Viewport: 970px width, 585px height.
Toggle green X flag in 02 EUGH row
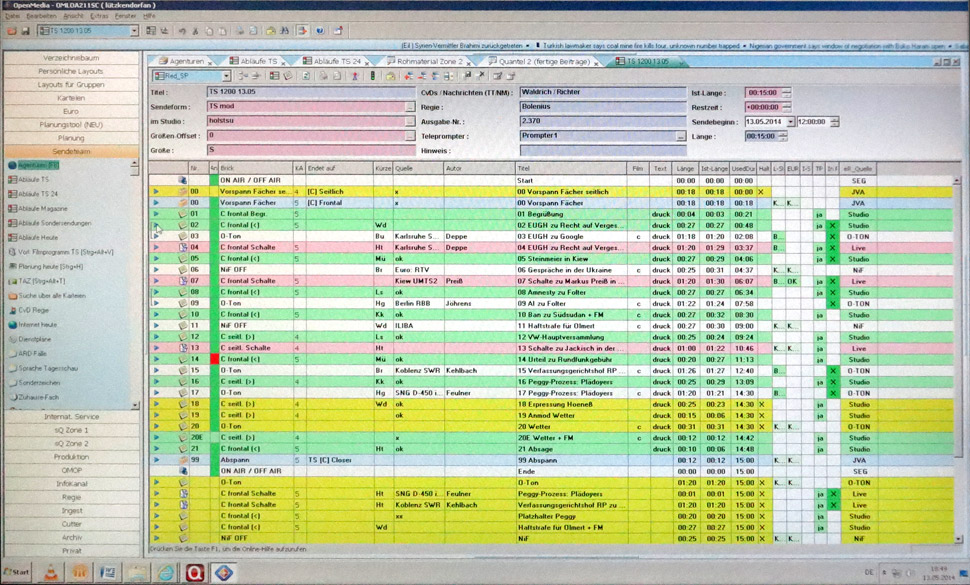coord(832,225)
